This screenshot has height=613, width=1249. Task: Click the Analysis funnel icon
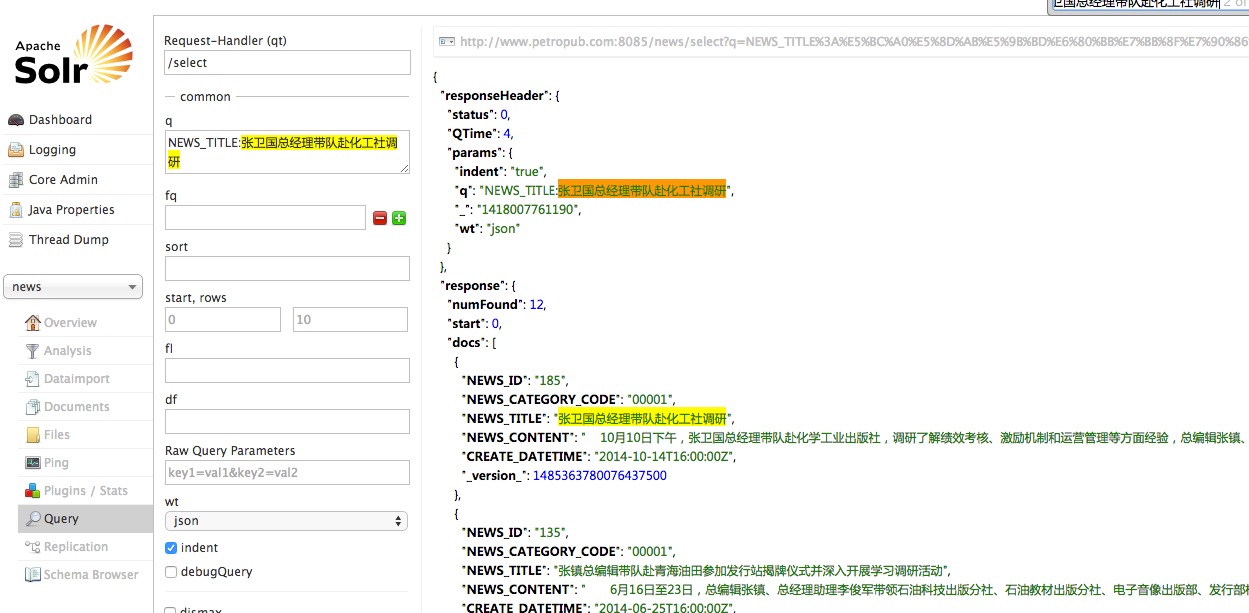pos(33,350)
